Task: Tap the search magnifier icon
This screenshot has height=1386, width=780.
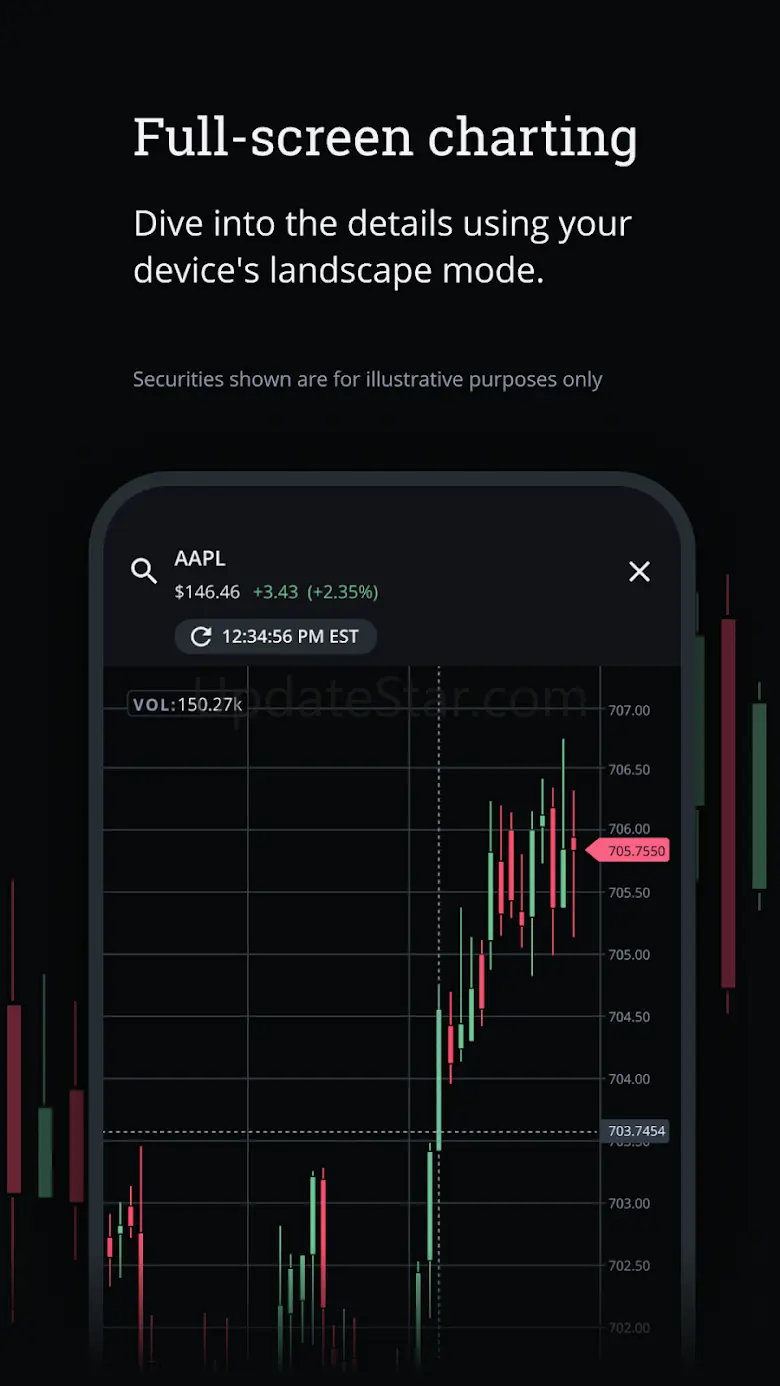Action: 144,571
